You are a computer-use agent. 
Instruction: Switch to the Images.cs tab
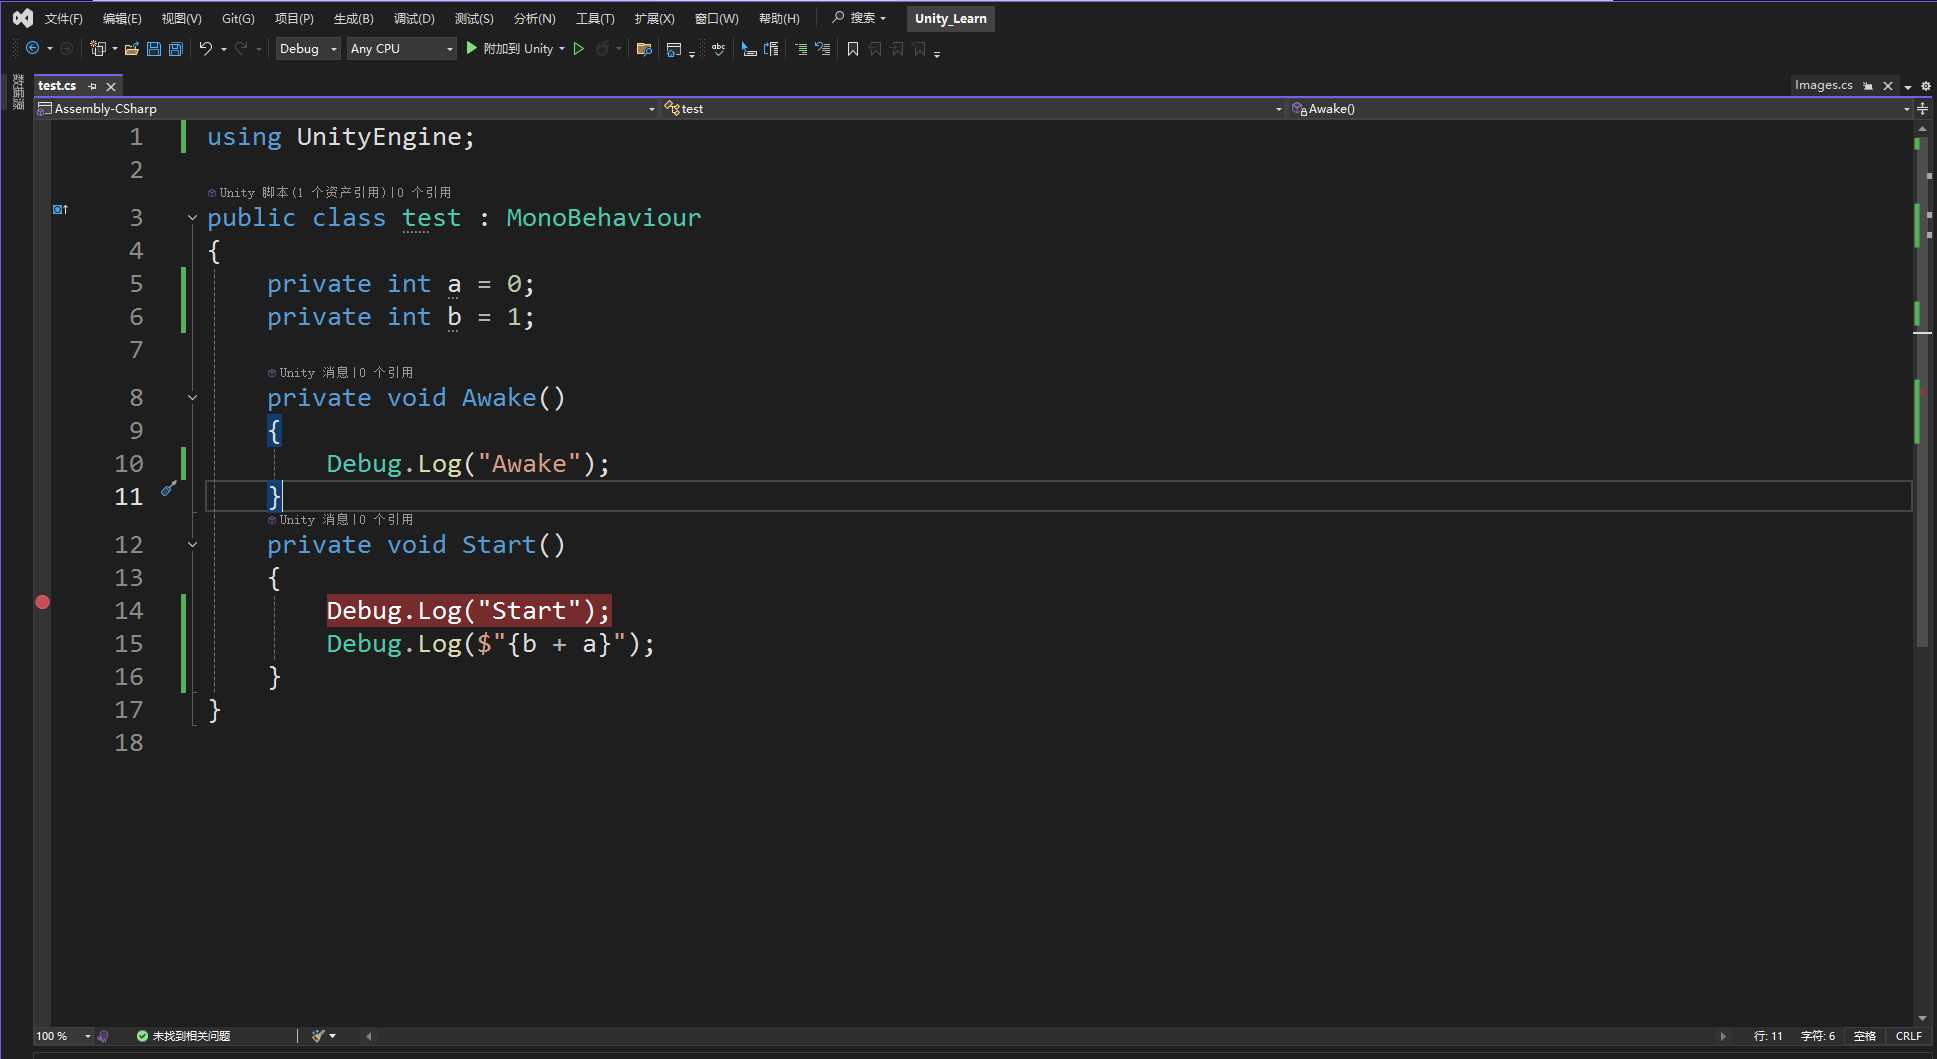(x=1822, y=85)
